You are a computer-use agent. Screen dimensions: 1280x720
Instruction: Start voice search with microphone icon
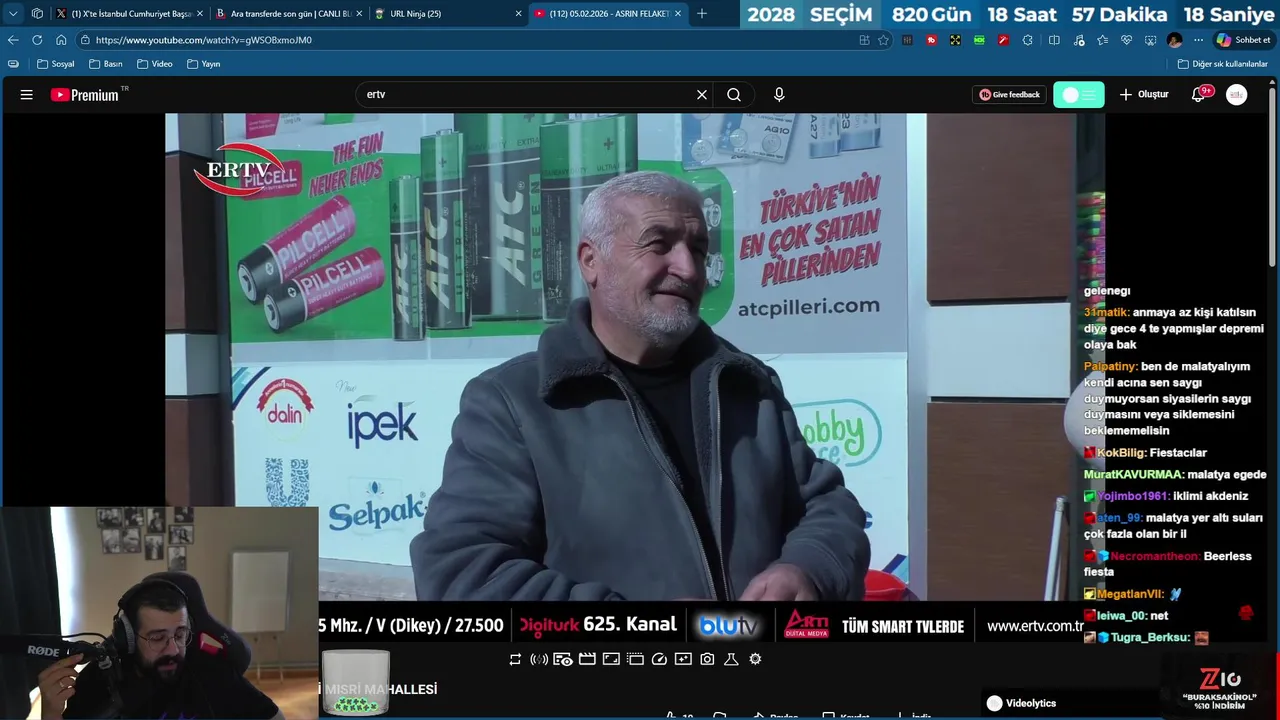coord(779,95)
